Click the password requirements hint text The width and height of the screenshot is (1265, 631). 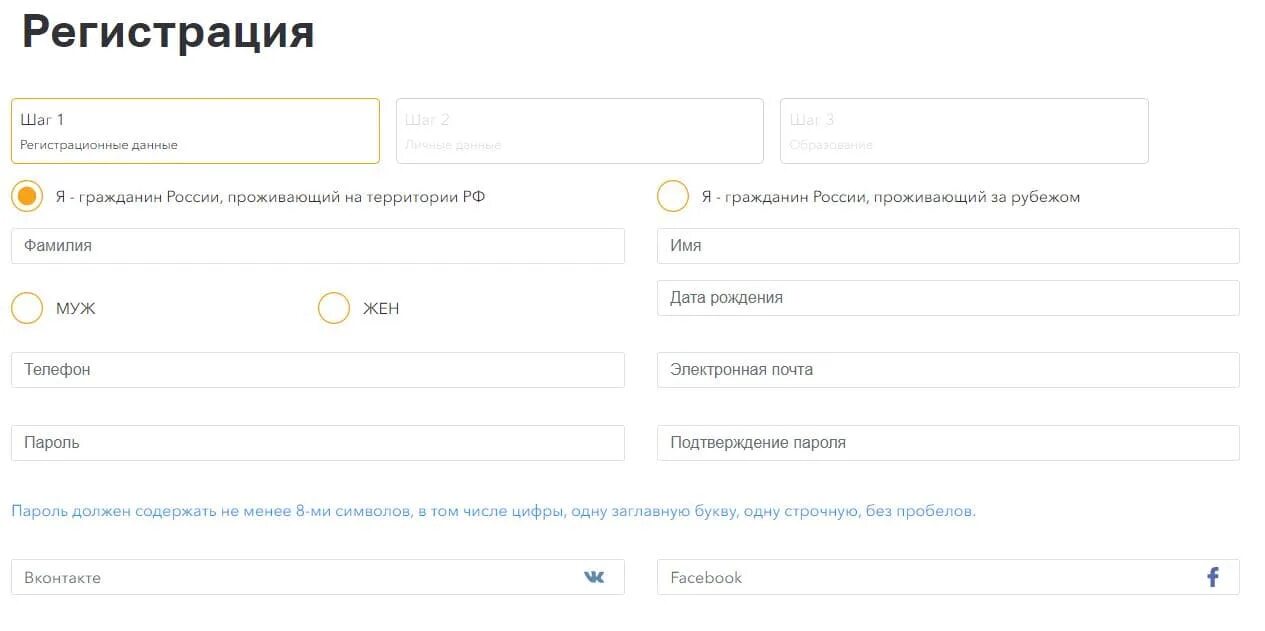tap(493, 511)
